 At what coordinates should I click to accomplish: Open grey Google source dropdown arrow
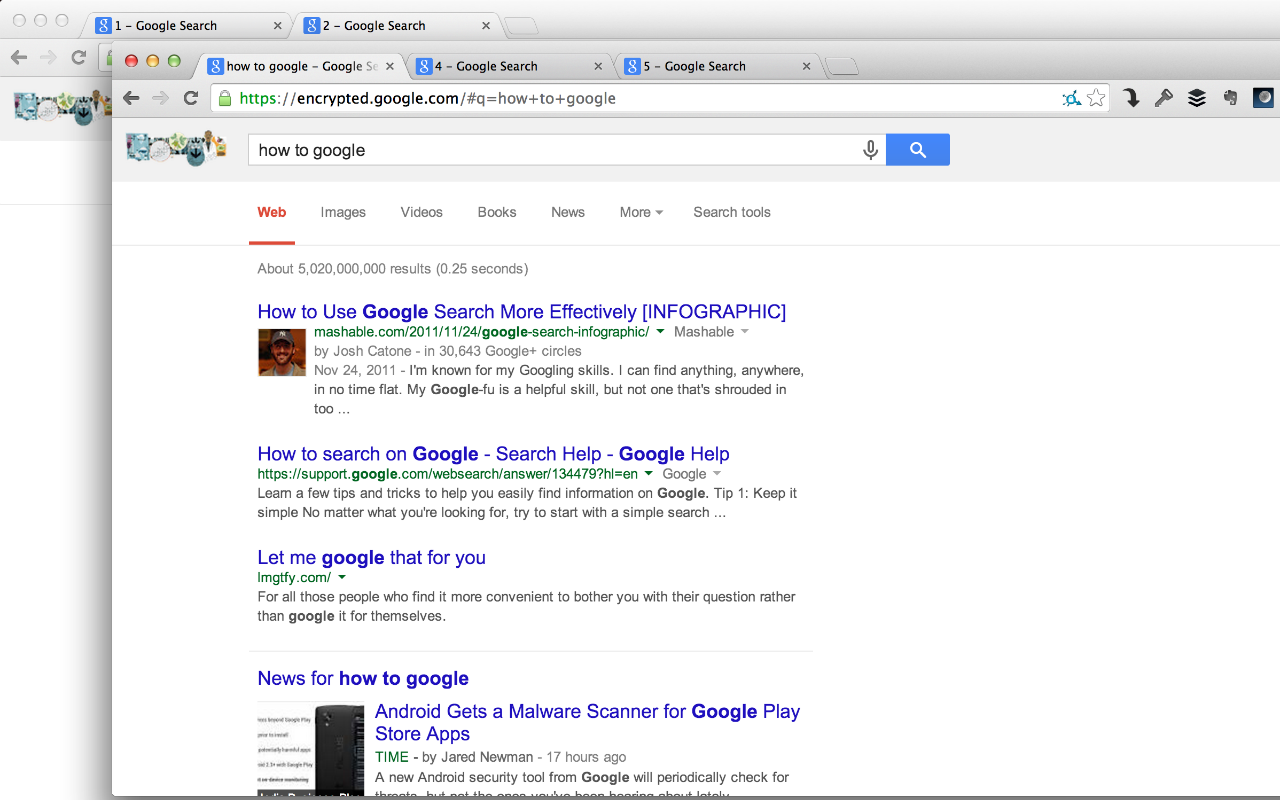pyautogui.click(x=717, y=474)
